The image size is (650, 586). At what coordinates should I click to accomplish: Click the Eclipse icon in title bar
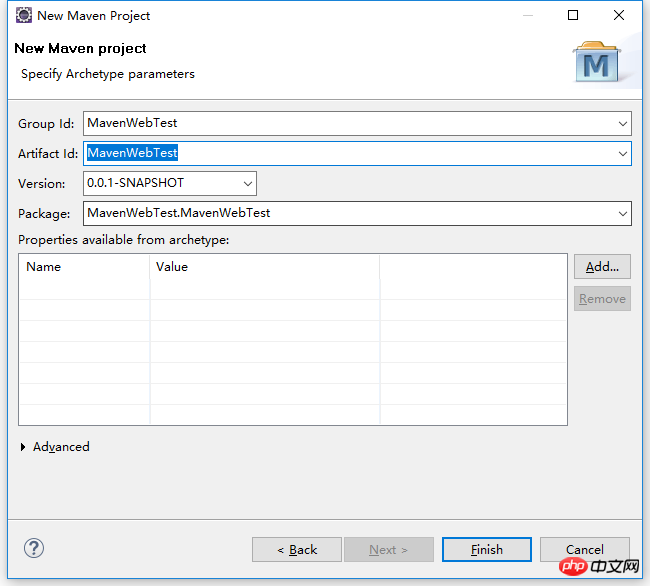tap(24, 15)
